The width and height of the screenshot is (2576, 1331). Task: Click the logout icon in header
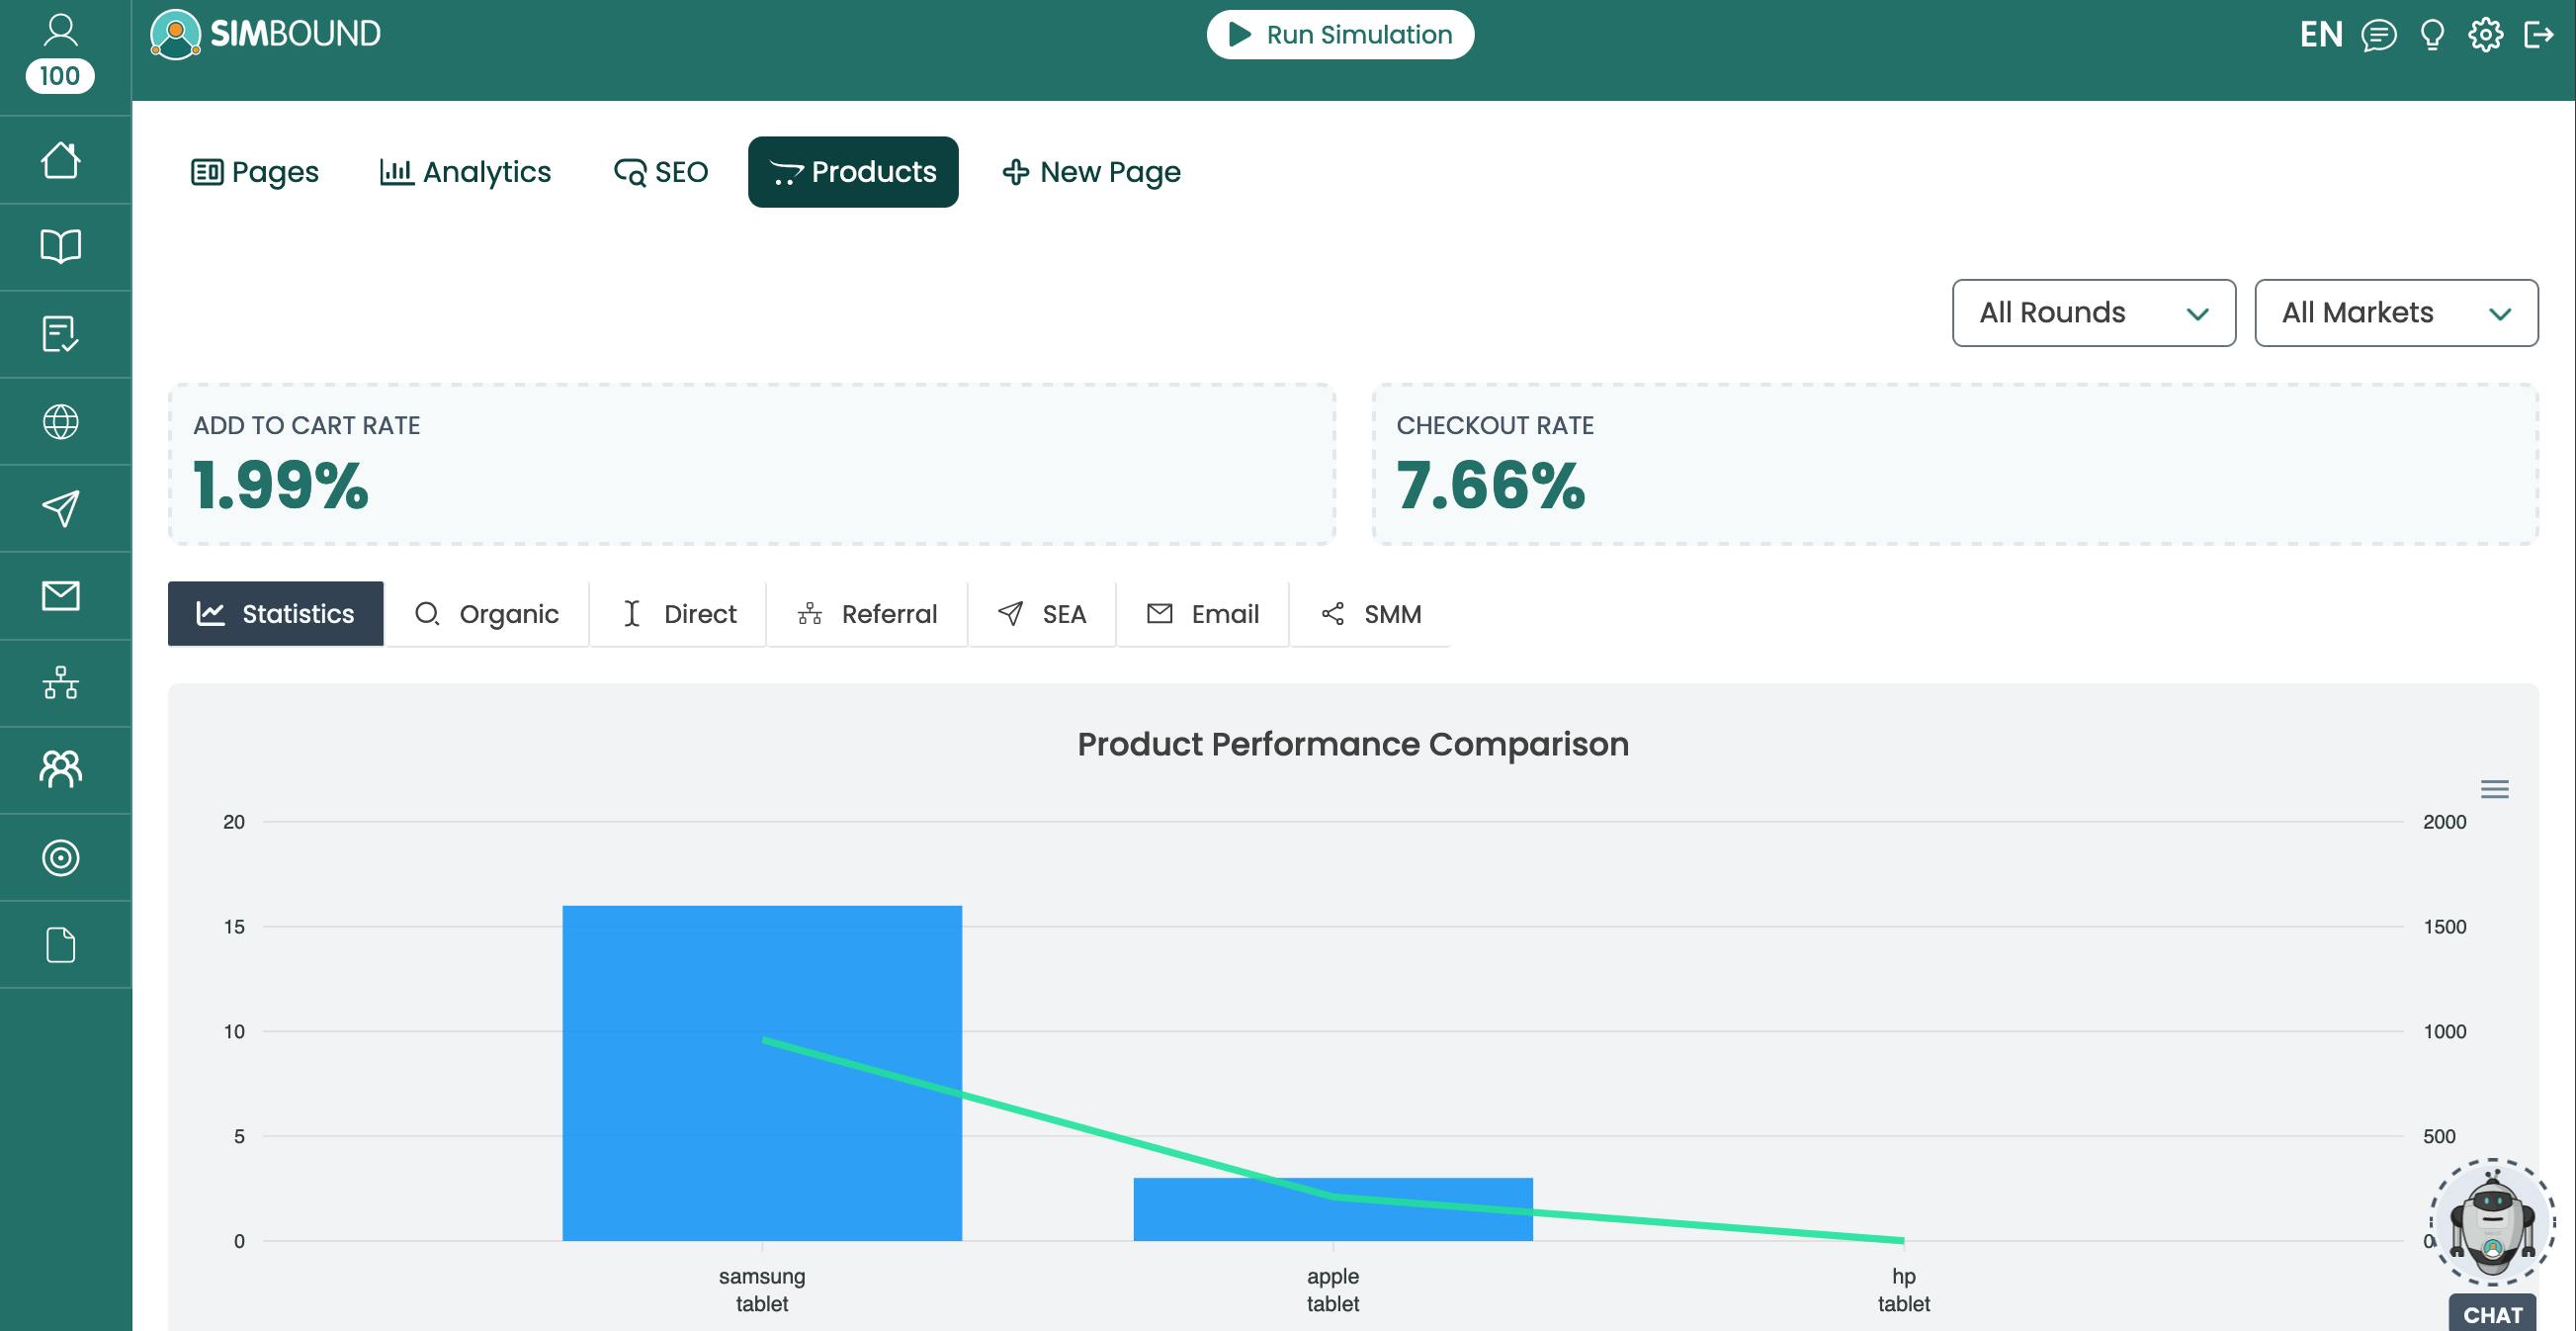[x=2539, y=35]
